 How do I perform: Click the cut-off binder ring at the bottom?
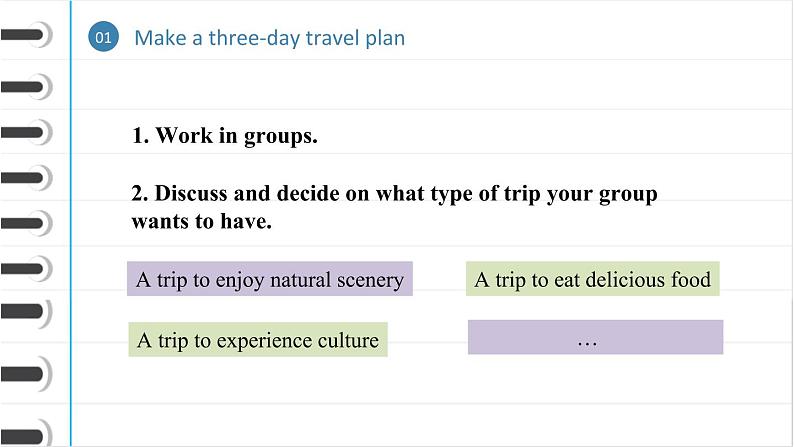26,434
